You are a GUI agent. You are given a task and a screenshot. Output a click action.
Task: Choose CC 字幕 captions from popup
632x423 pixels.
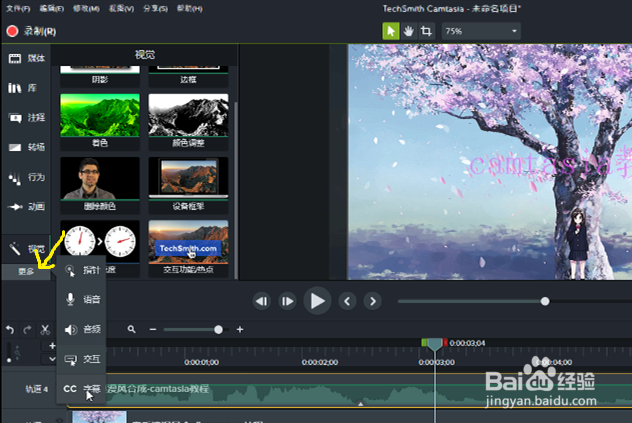(82, 389)
